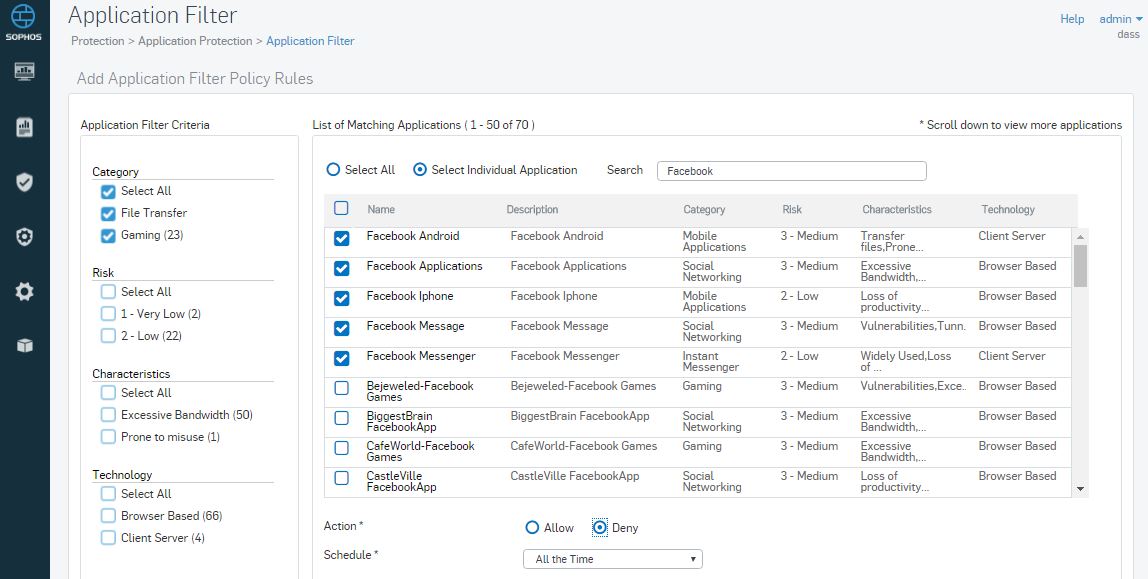Screen dimensions: 1148x579
Task: Uncheck the File Transfer category
Action: click(x=108, y=214)
